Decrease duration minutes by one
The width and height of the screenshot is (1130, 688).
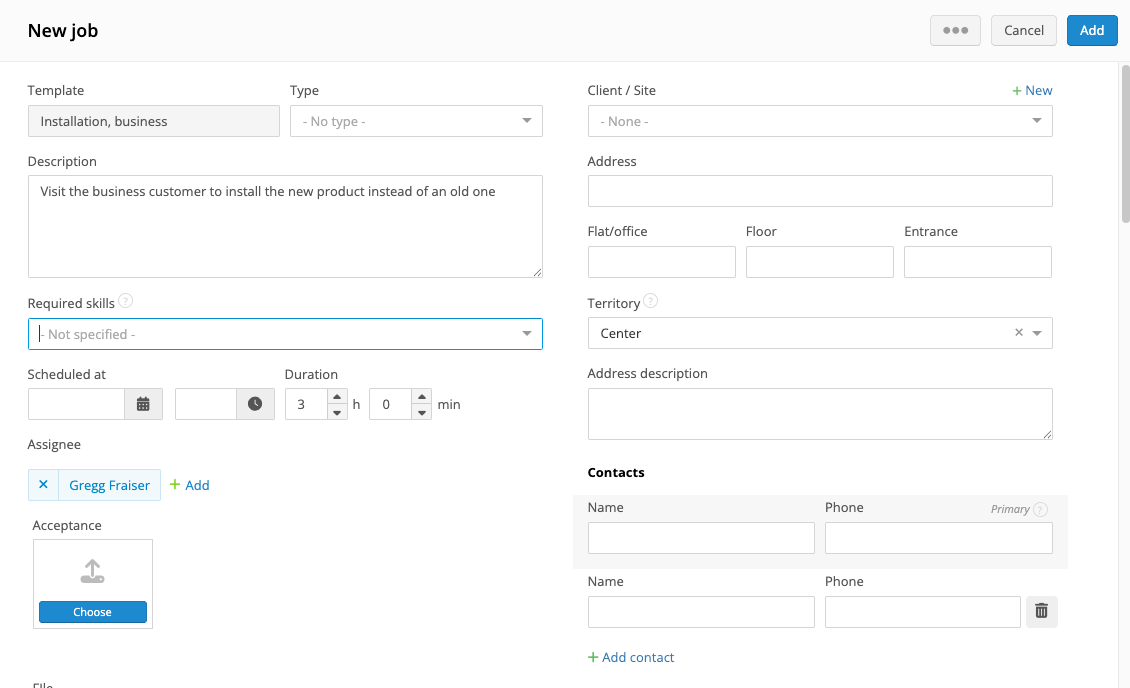point(422,412)
